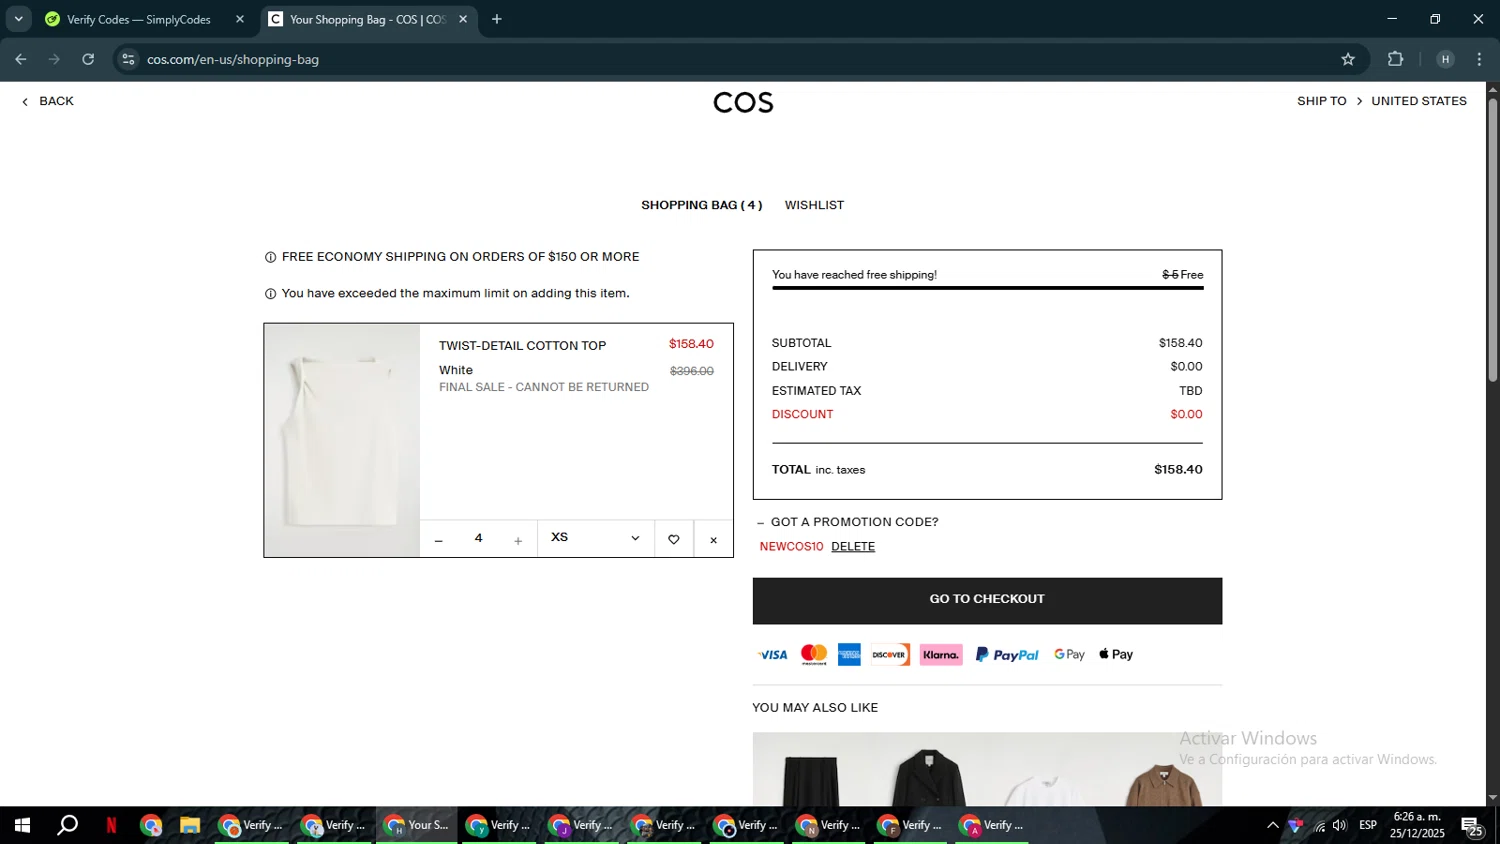Open File Explorer from the taskbar
The height and width of the screenshot is (844, 1500).
click(189, 825)
